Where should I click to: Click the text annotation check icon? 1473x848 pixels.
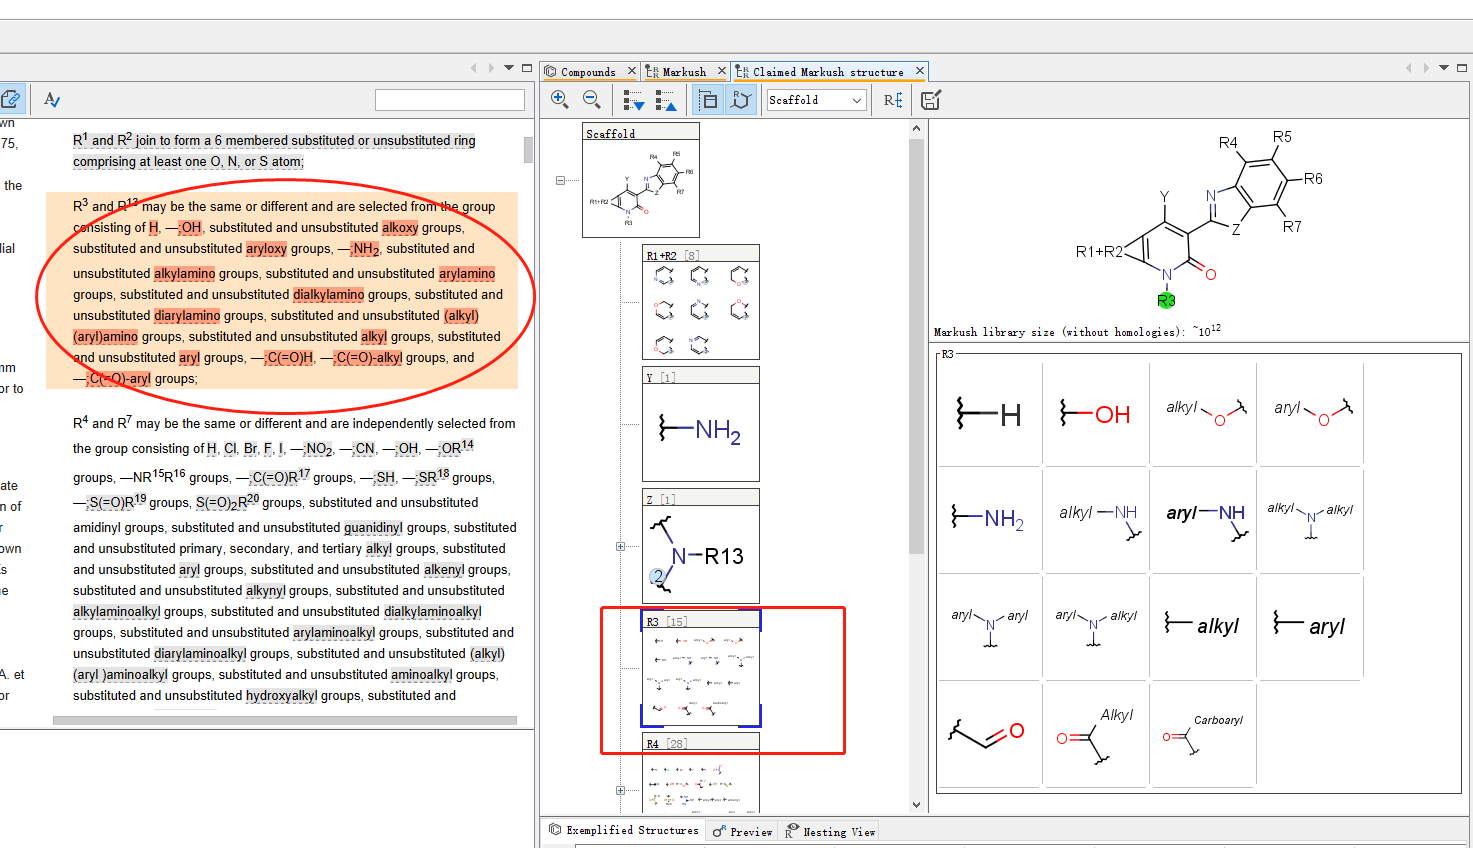[52, 99]
